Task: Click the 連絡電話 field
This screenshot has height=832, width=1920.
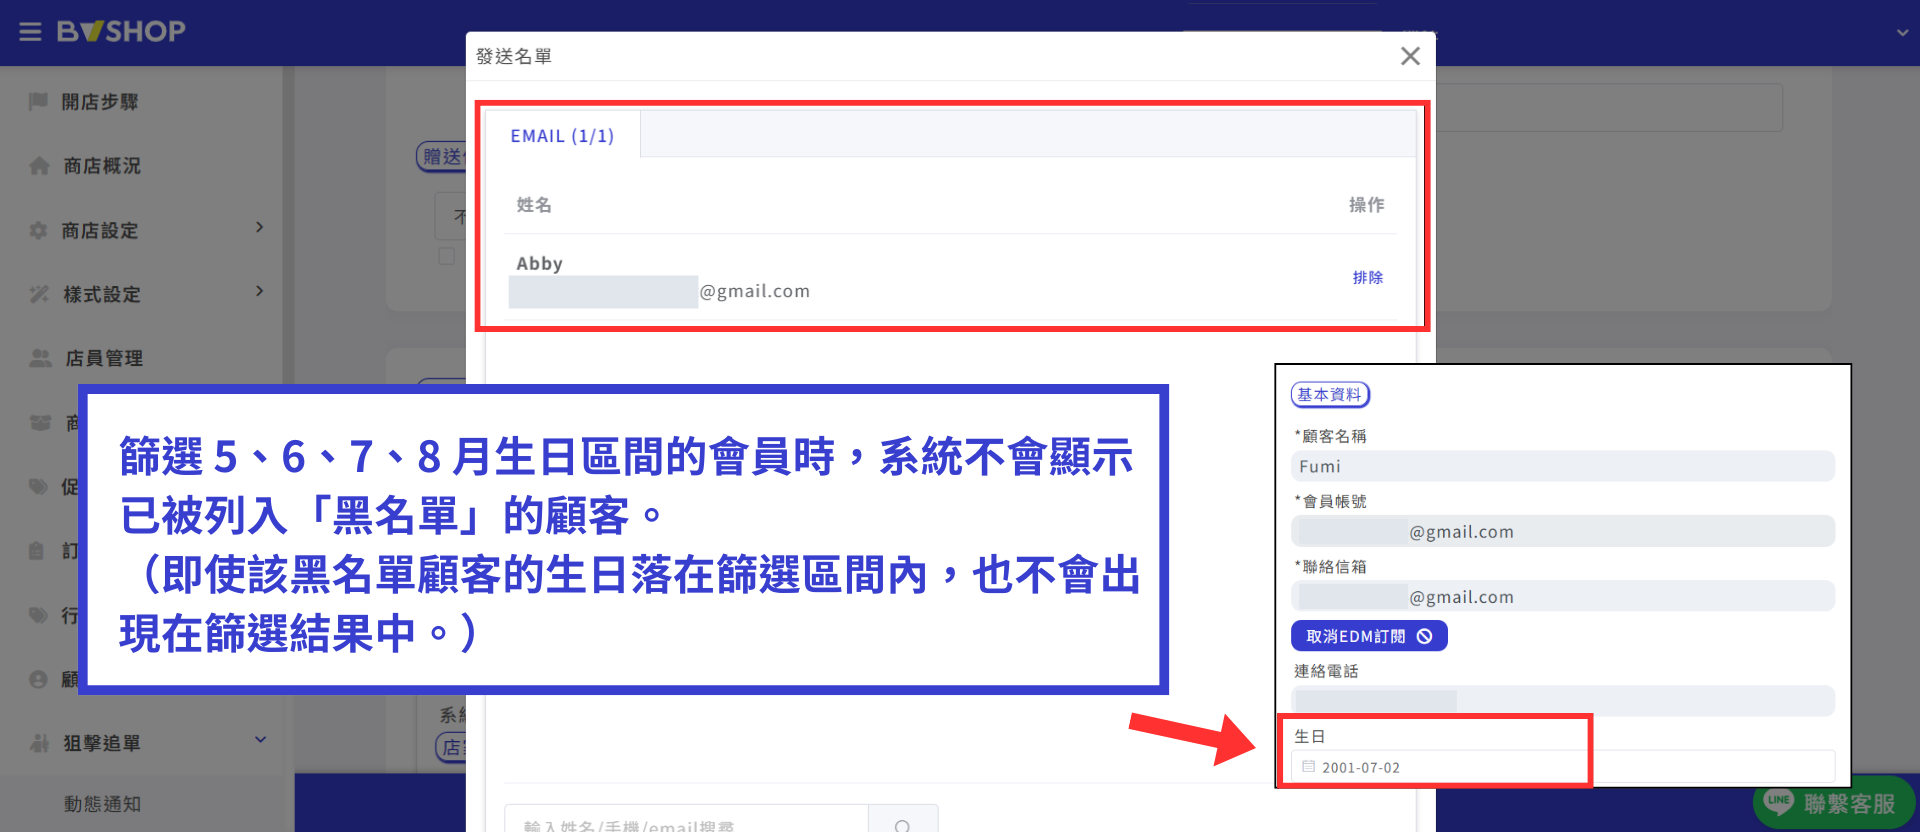Action: (x=1562, y=701)
